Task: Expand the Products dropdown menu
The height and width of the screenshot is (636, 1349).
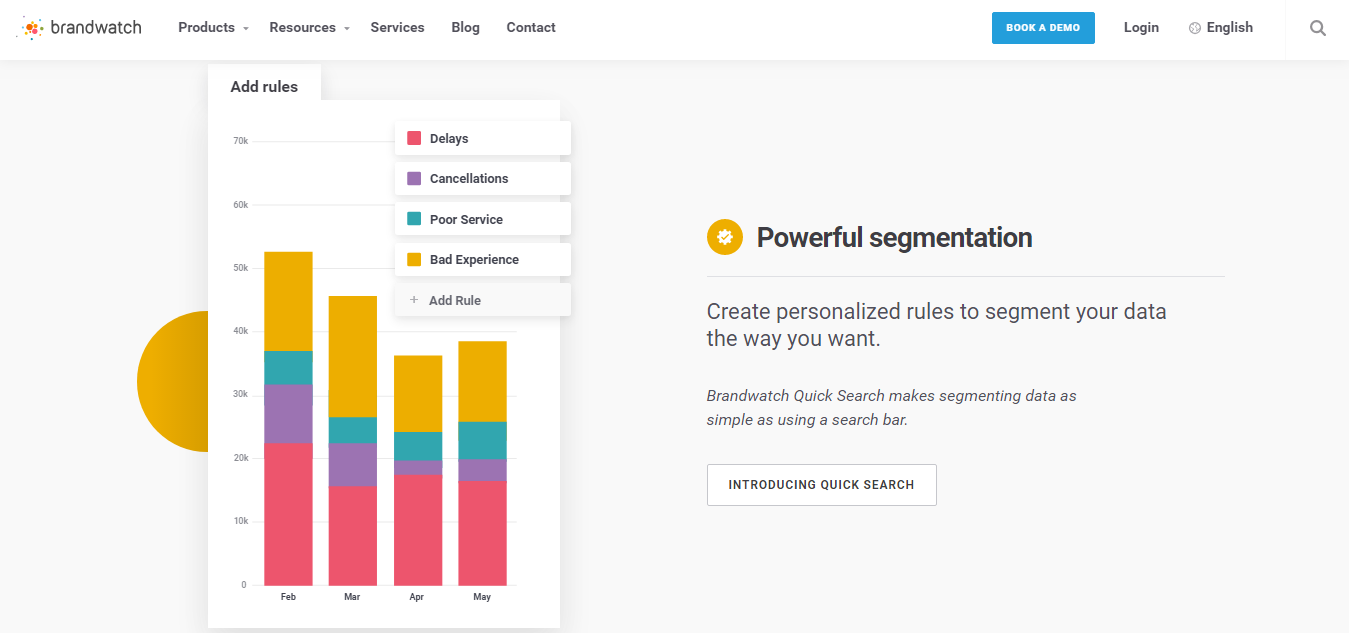Action: click(213, 28)
